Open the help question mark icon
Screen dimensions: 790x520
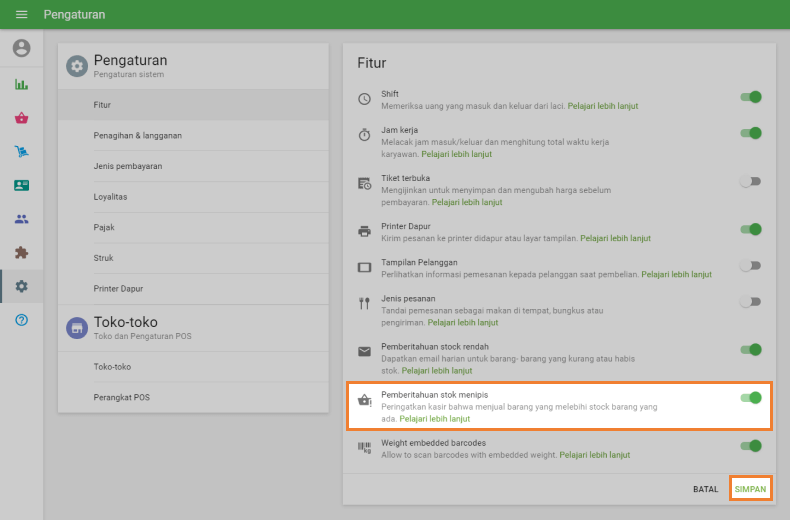tap(21, 320)
